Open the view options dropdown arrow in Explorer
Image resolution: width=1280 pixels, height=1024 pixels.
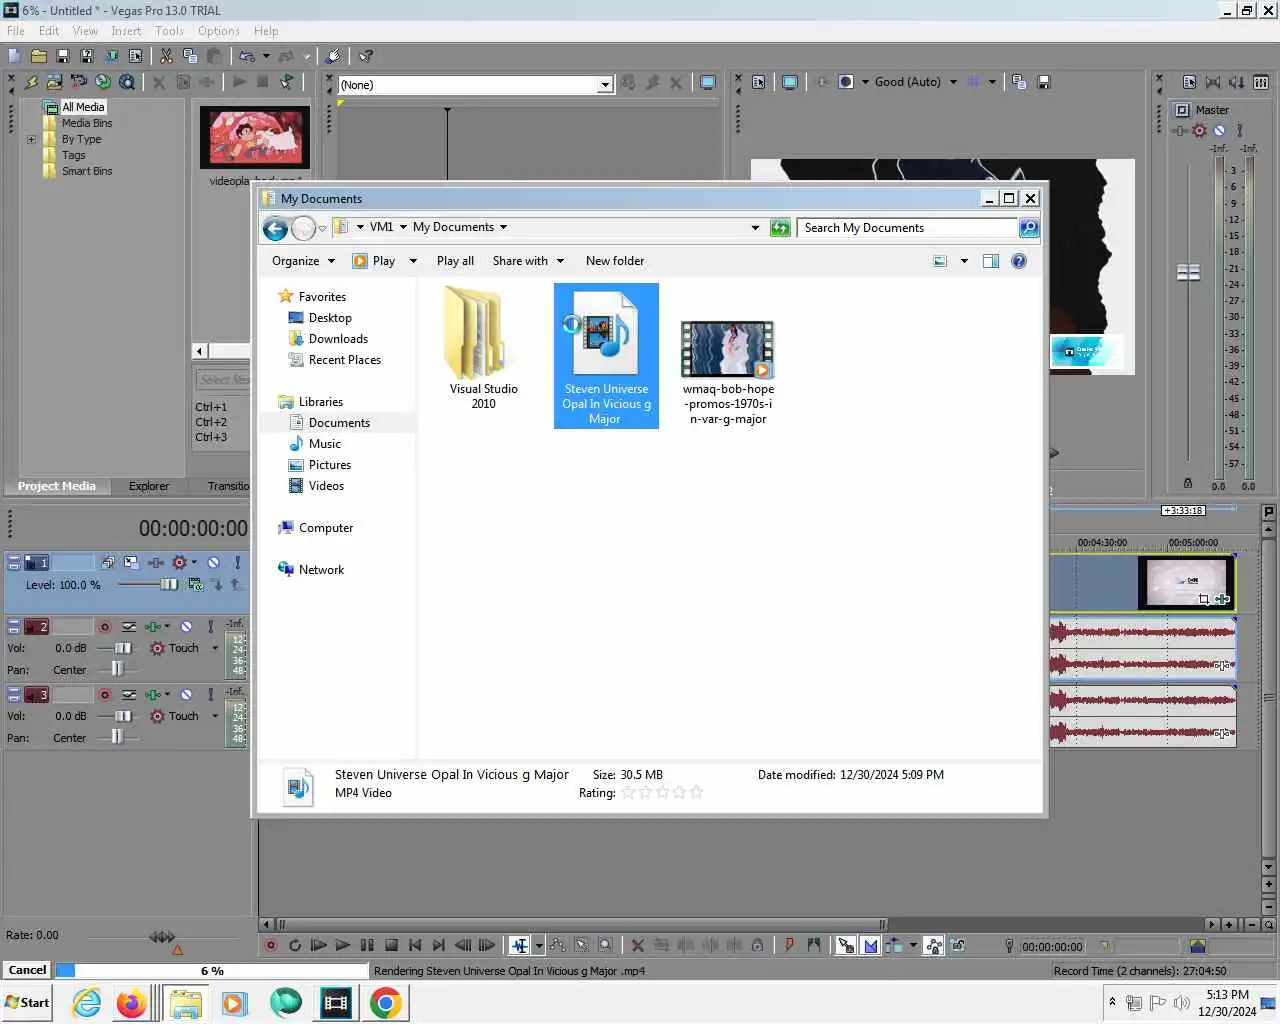click(964, 261)
